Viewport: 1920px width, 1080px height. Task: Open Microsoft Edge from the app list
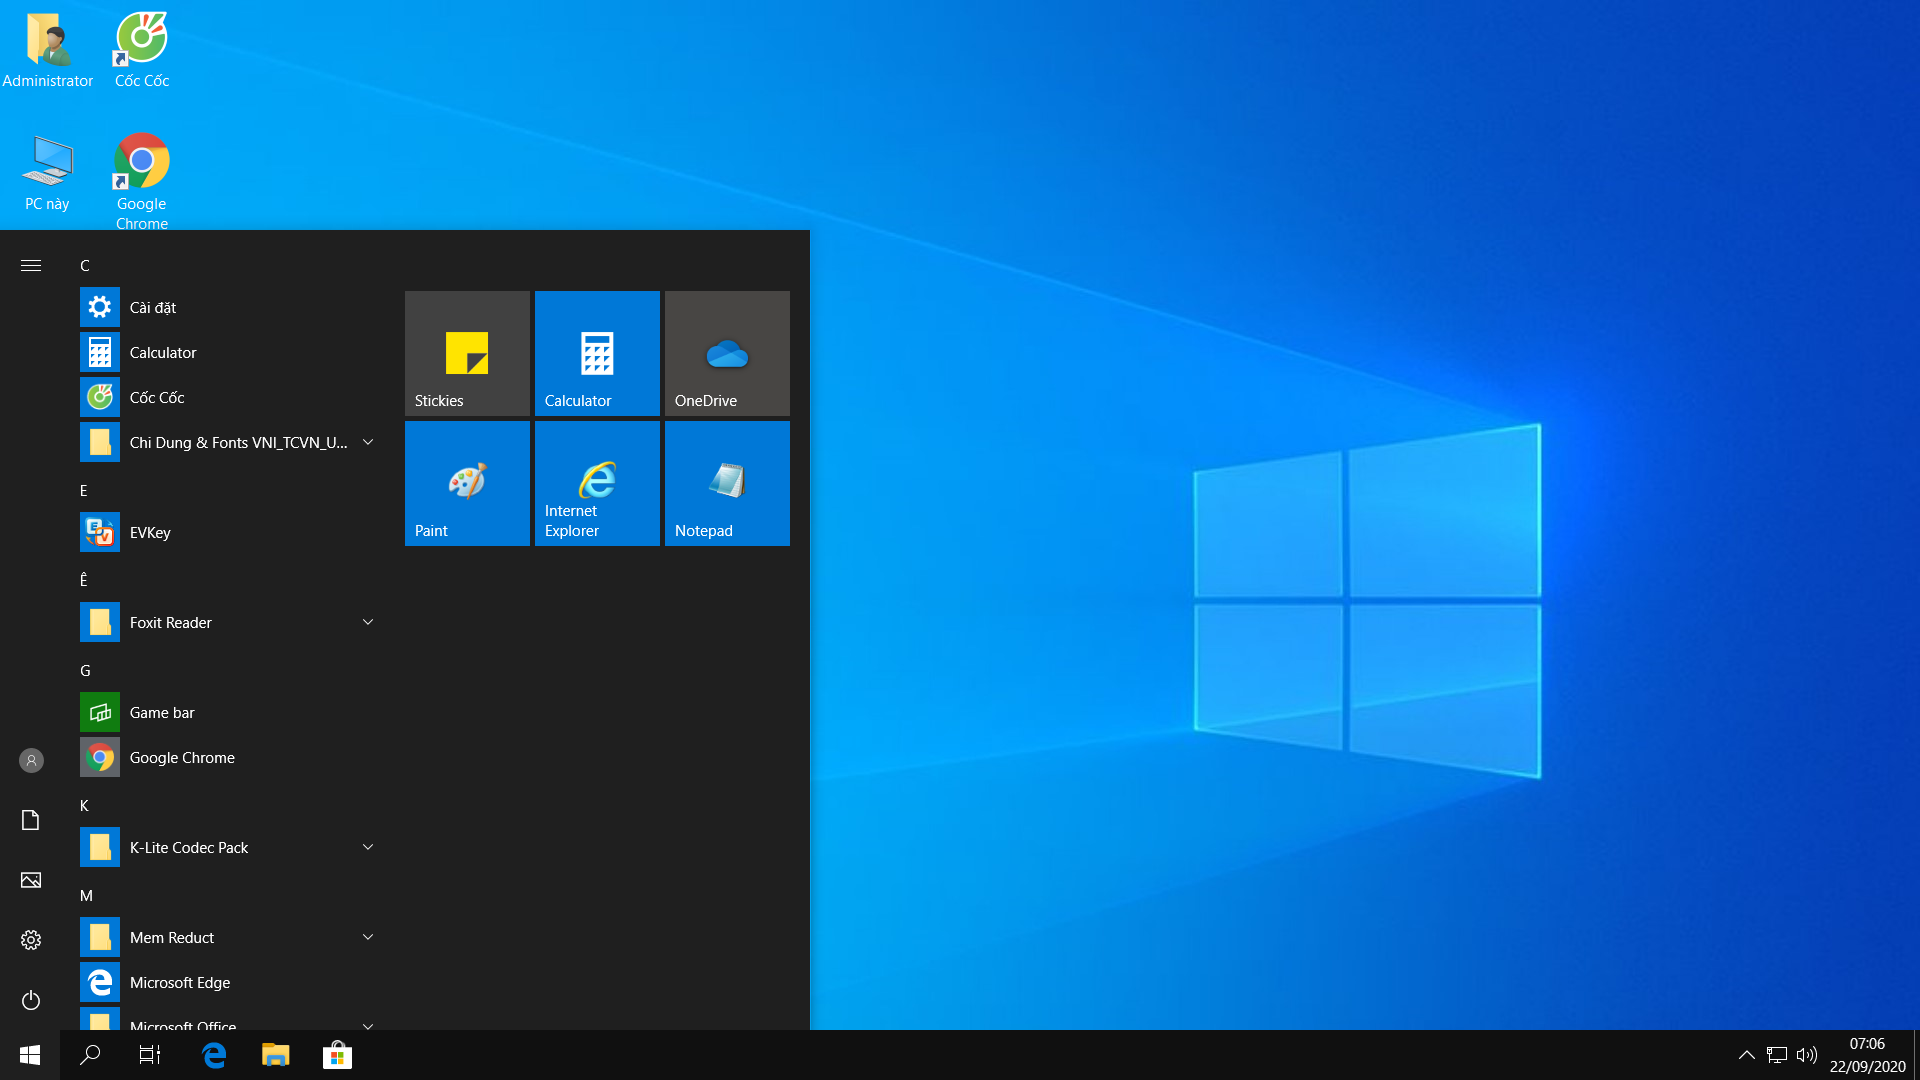pyautogui.click(x=230, y=982)
